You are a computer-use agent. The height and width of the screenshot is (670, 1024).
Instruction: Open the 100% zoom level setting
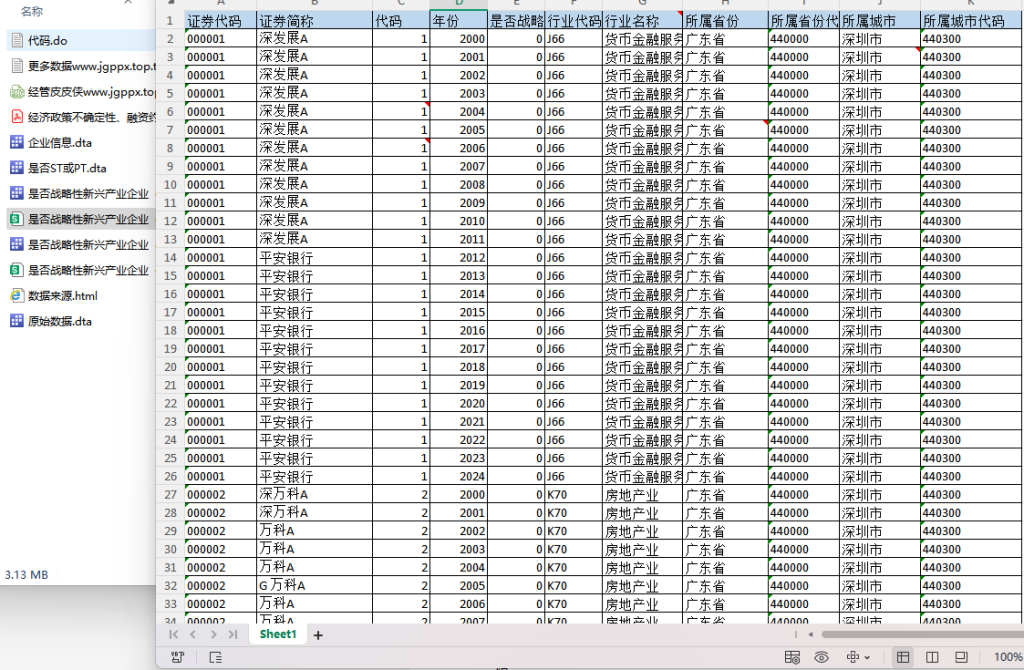1008,658
